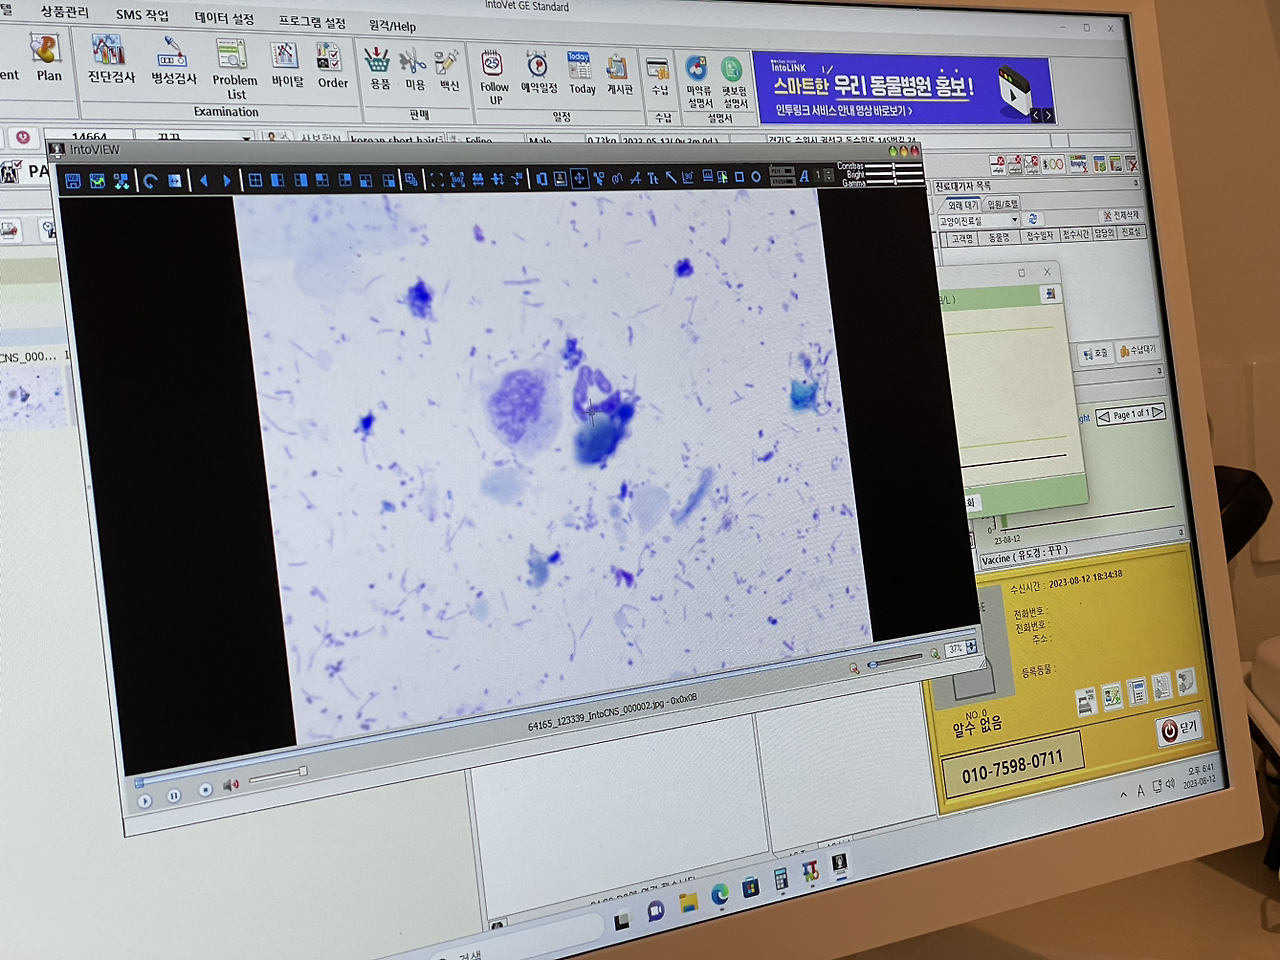Switch to the 외래 대기 tab
Screen dimensions: 1280x960
click(x=963, y=205)
